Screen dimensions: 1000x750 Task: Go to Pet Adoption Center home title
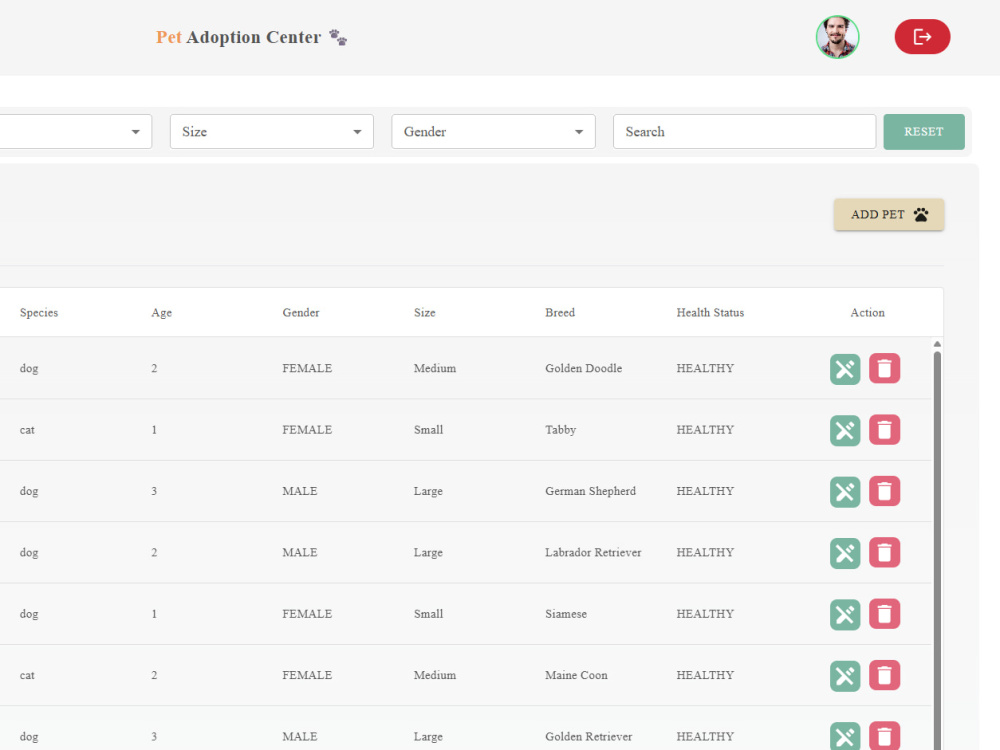pyautogui.click(x=239, y=38)
